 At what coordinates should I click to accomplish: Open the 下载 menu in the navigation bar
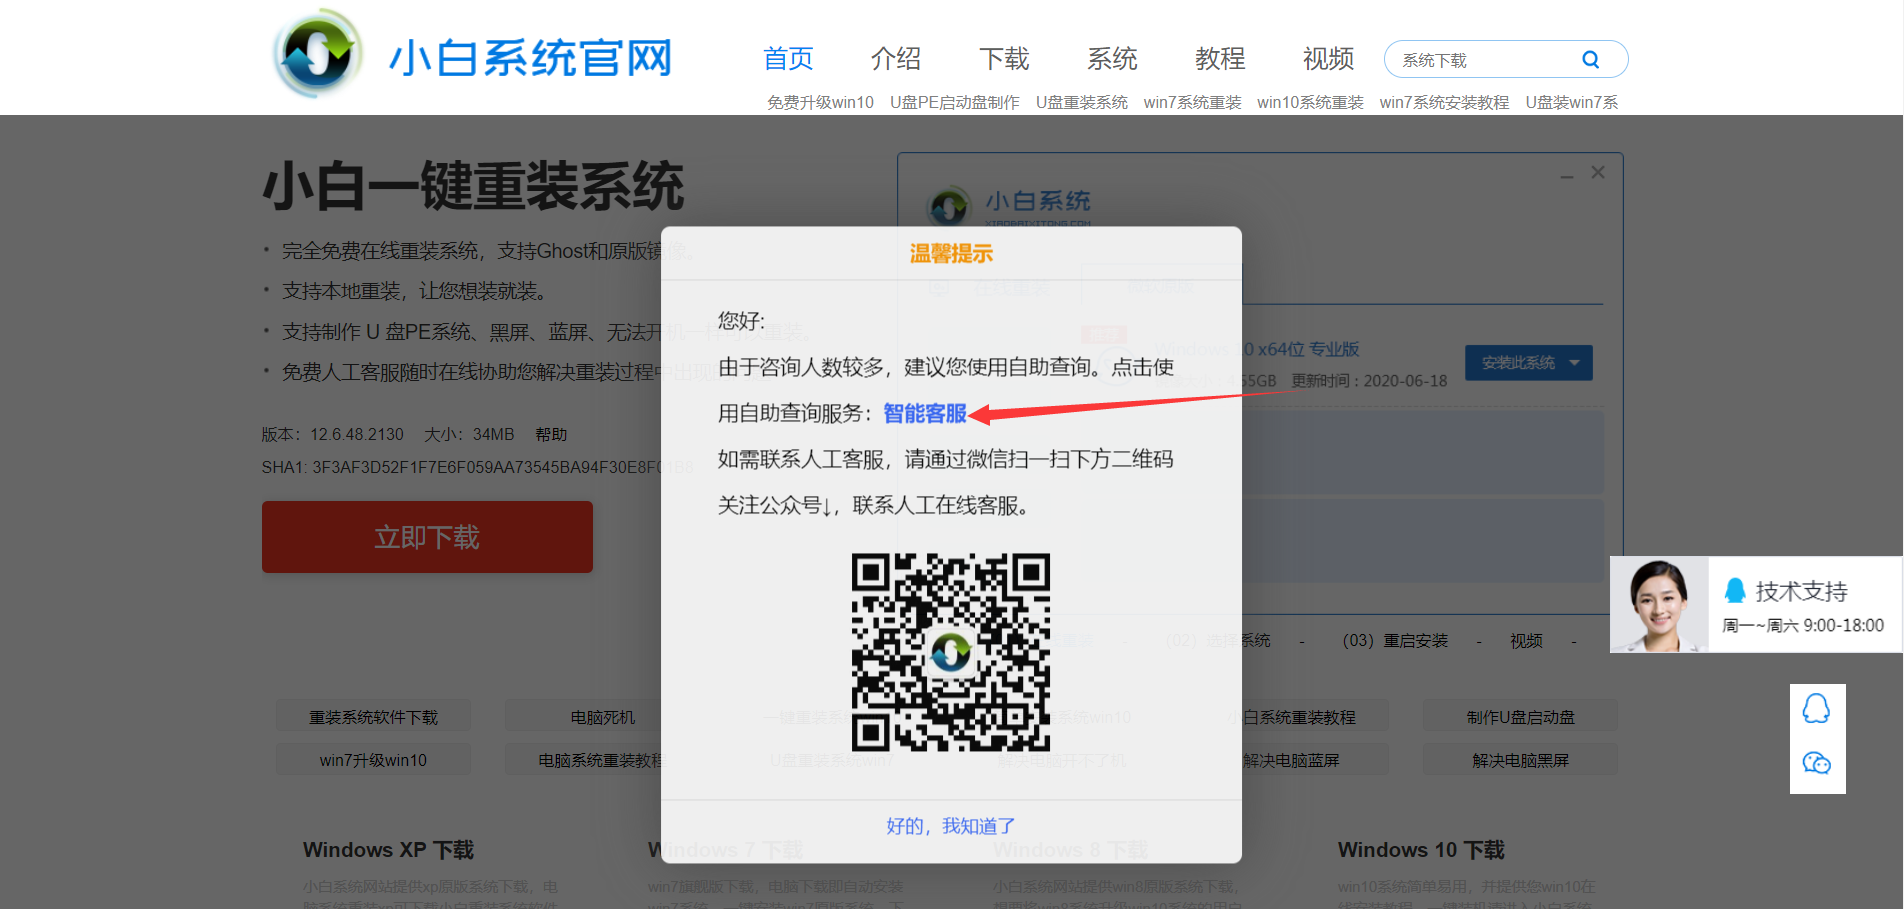1004,59
